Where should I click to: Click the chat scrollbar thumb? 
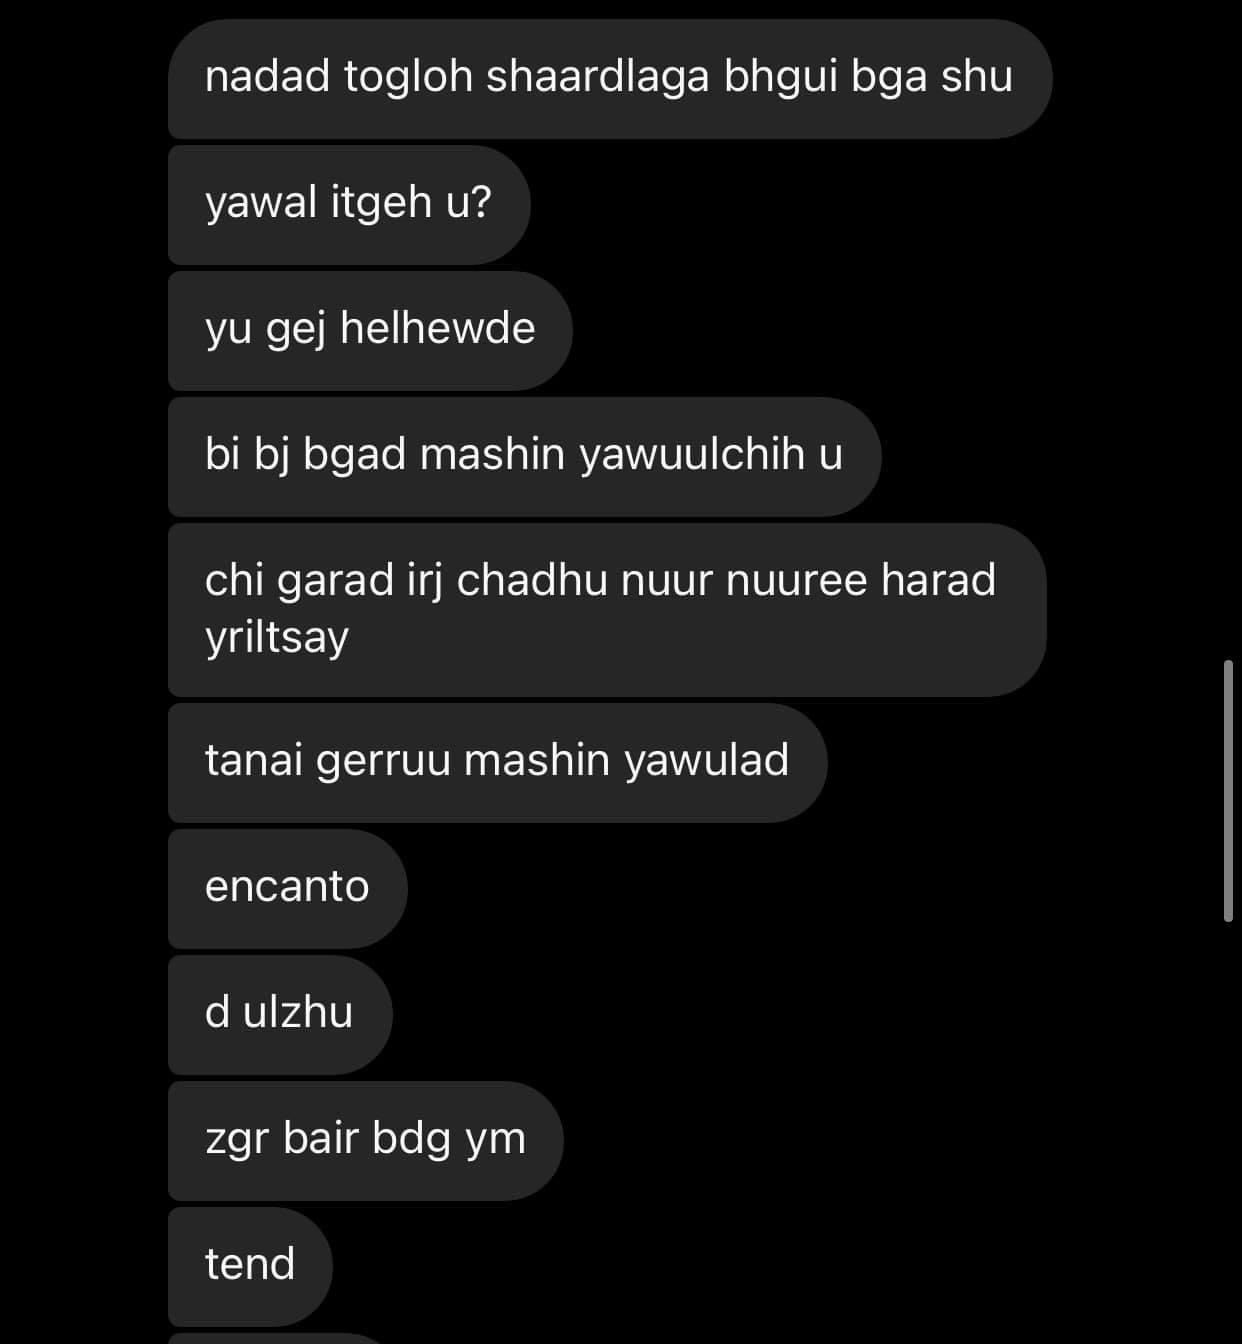tap(1228, 790)
